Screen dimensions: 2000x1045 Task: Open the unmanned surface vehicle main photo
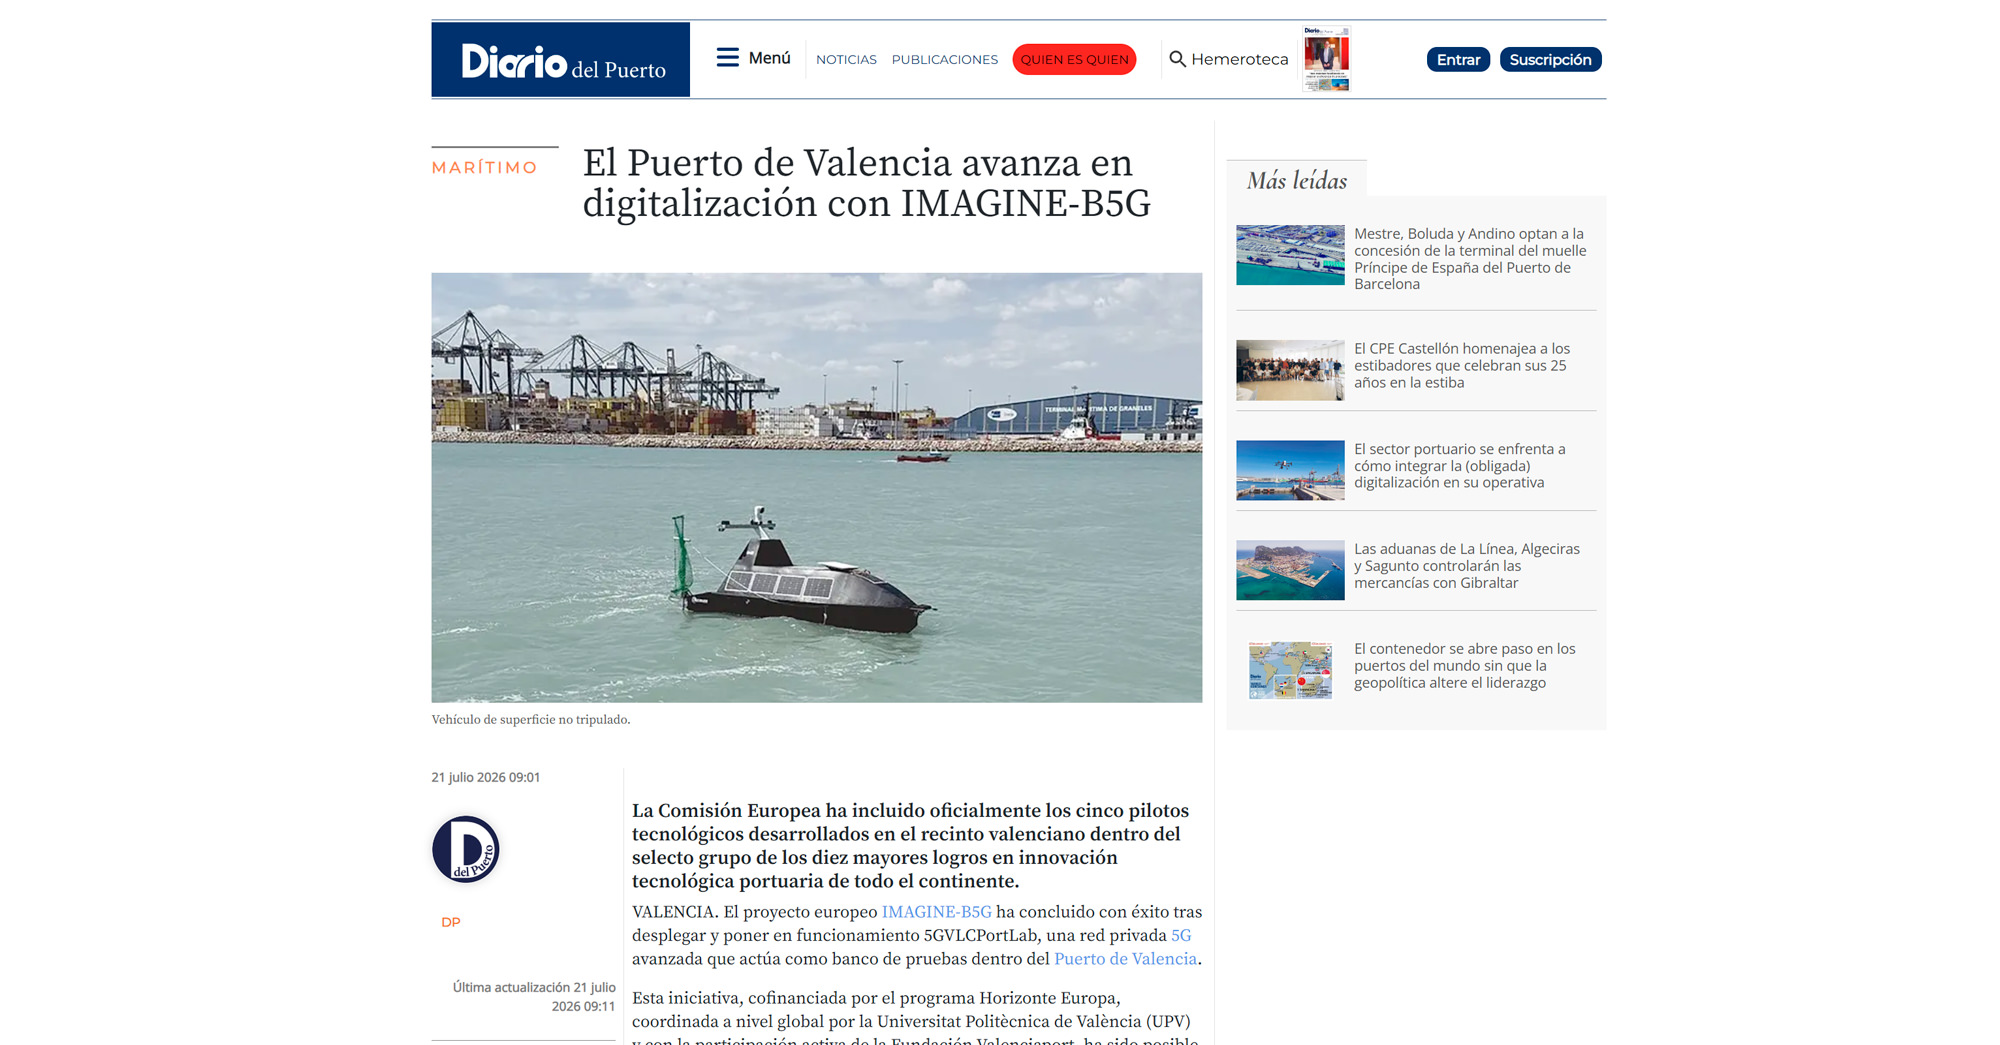pyautogui.click(x=816, y=487)
